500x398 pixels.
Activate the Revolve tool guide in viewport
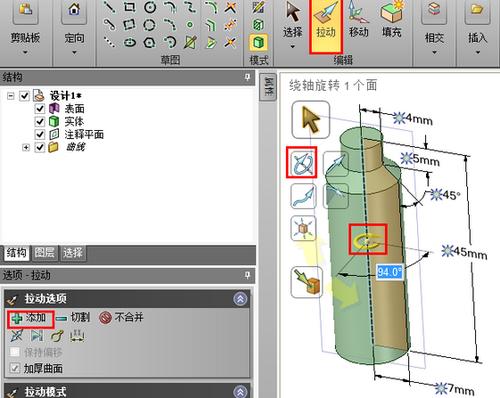pos(302,163)
